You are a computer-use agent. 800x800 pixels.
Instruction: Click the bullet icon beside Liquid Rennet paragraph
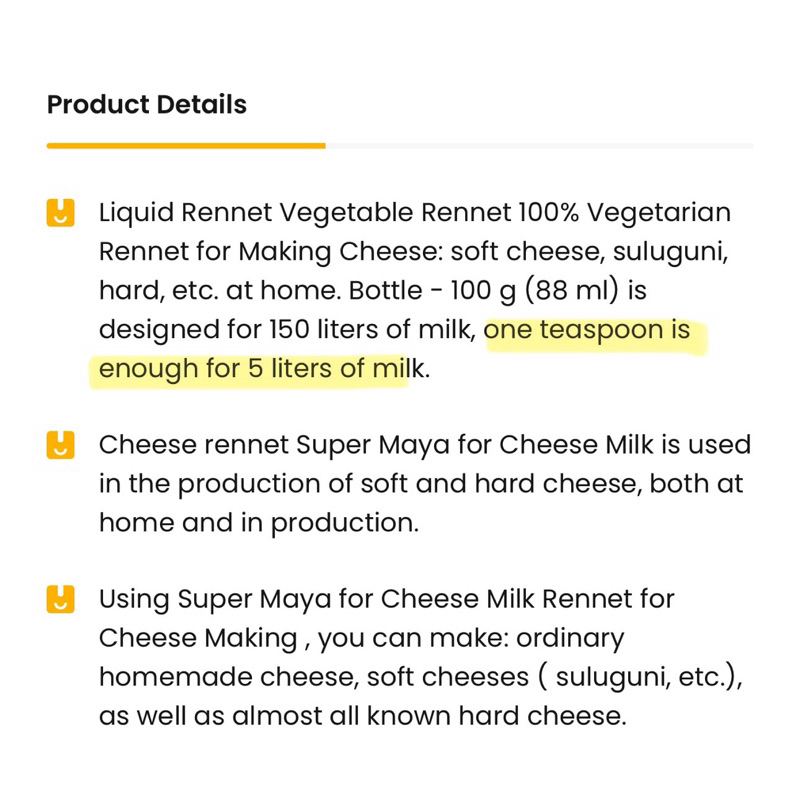pyautogui.click(x=61, y=213)
